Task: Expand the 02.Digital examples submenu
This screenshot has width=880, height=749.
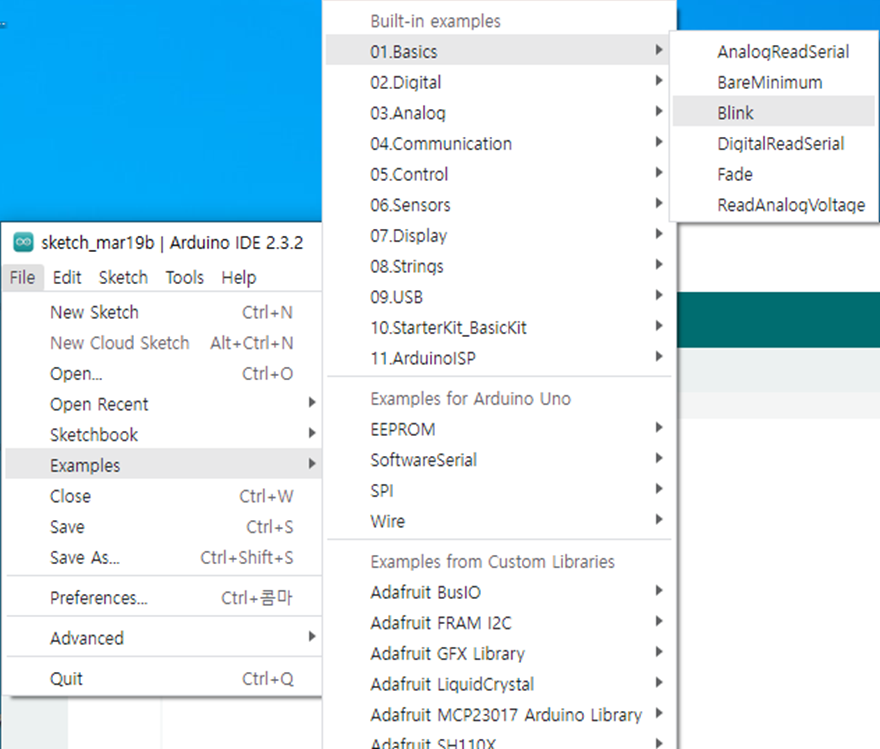Action: (499, 82)
